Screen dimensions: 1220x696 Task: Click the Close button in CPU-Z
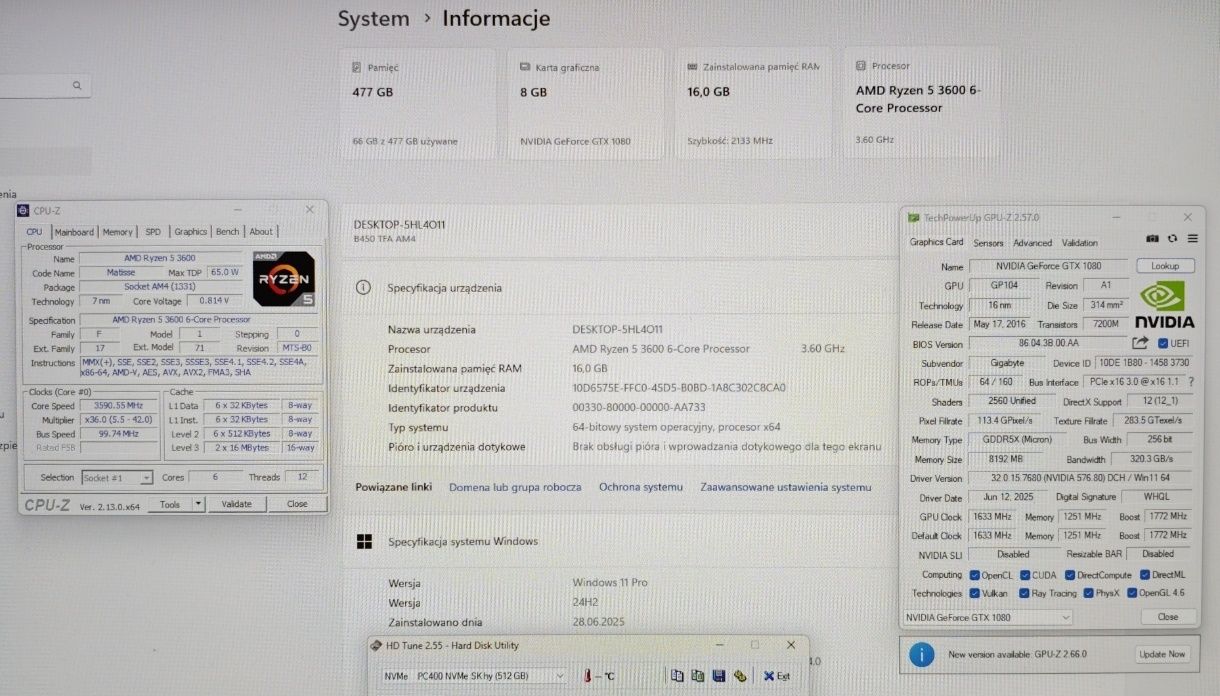297,504
